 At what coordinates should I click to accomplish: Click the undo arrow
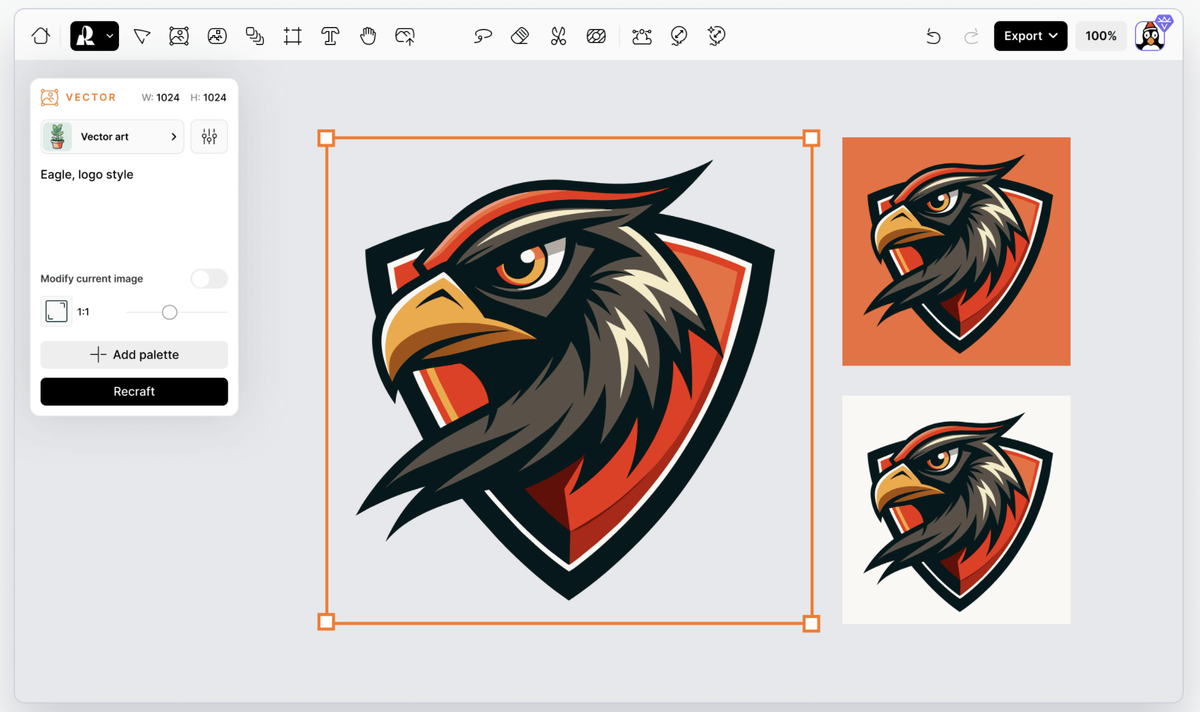933,36
